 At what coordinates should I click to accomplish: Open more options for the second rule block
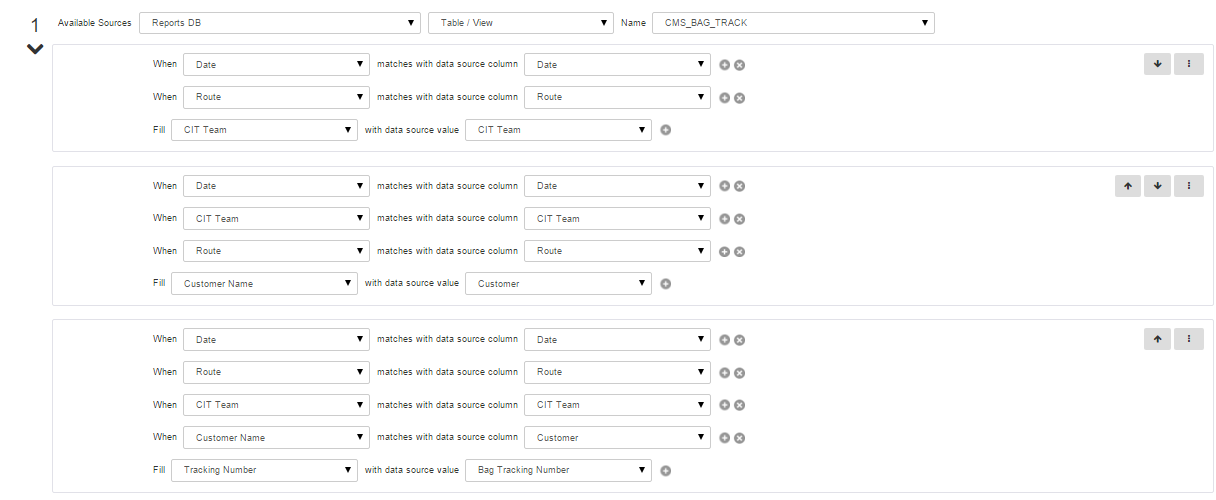pos(1188,185)
